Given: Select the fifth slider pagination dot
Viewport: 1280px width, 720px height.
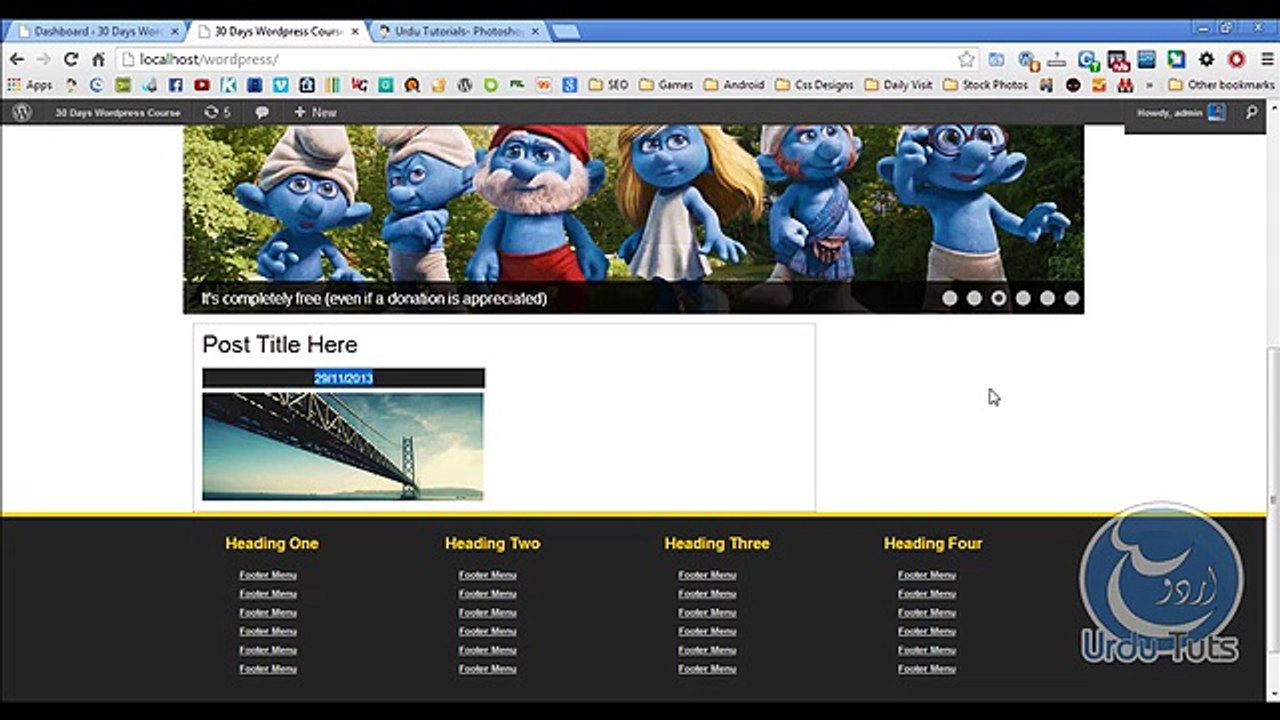Looking at the screenshot, I should click(1047, 298).
